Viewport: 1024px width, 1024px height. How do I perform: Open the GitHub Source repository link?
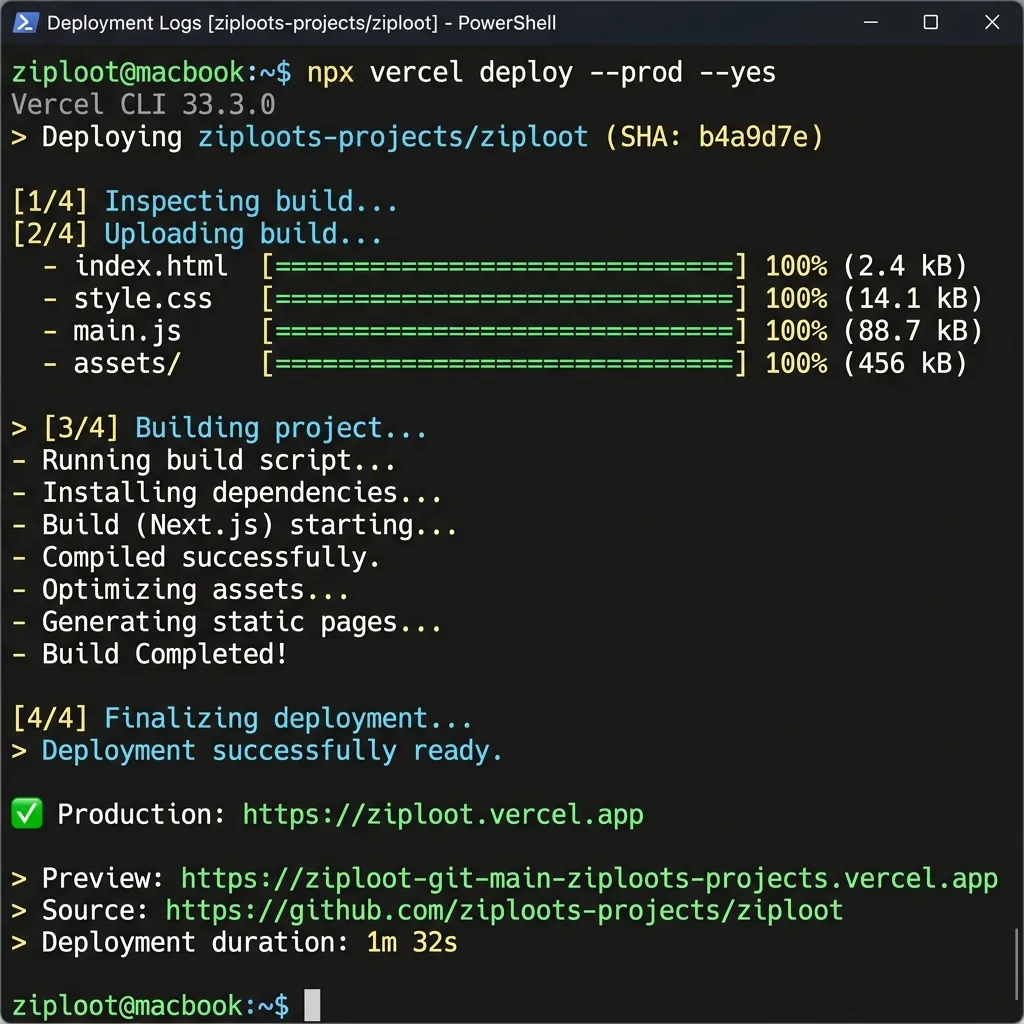504,910
